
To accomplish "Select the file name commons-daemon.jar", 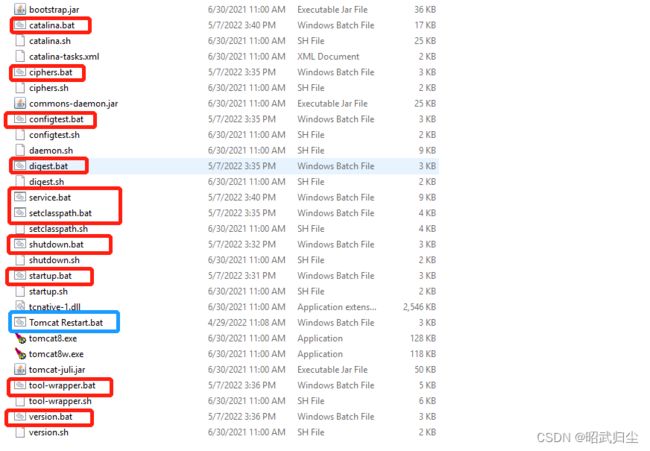I will tap(73, 104).
